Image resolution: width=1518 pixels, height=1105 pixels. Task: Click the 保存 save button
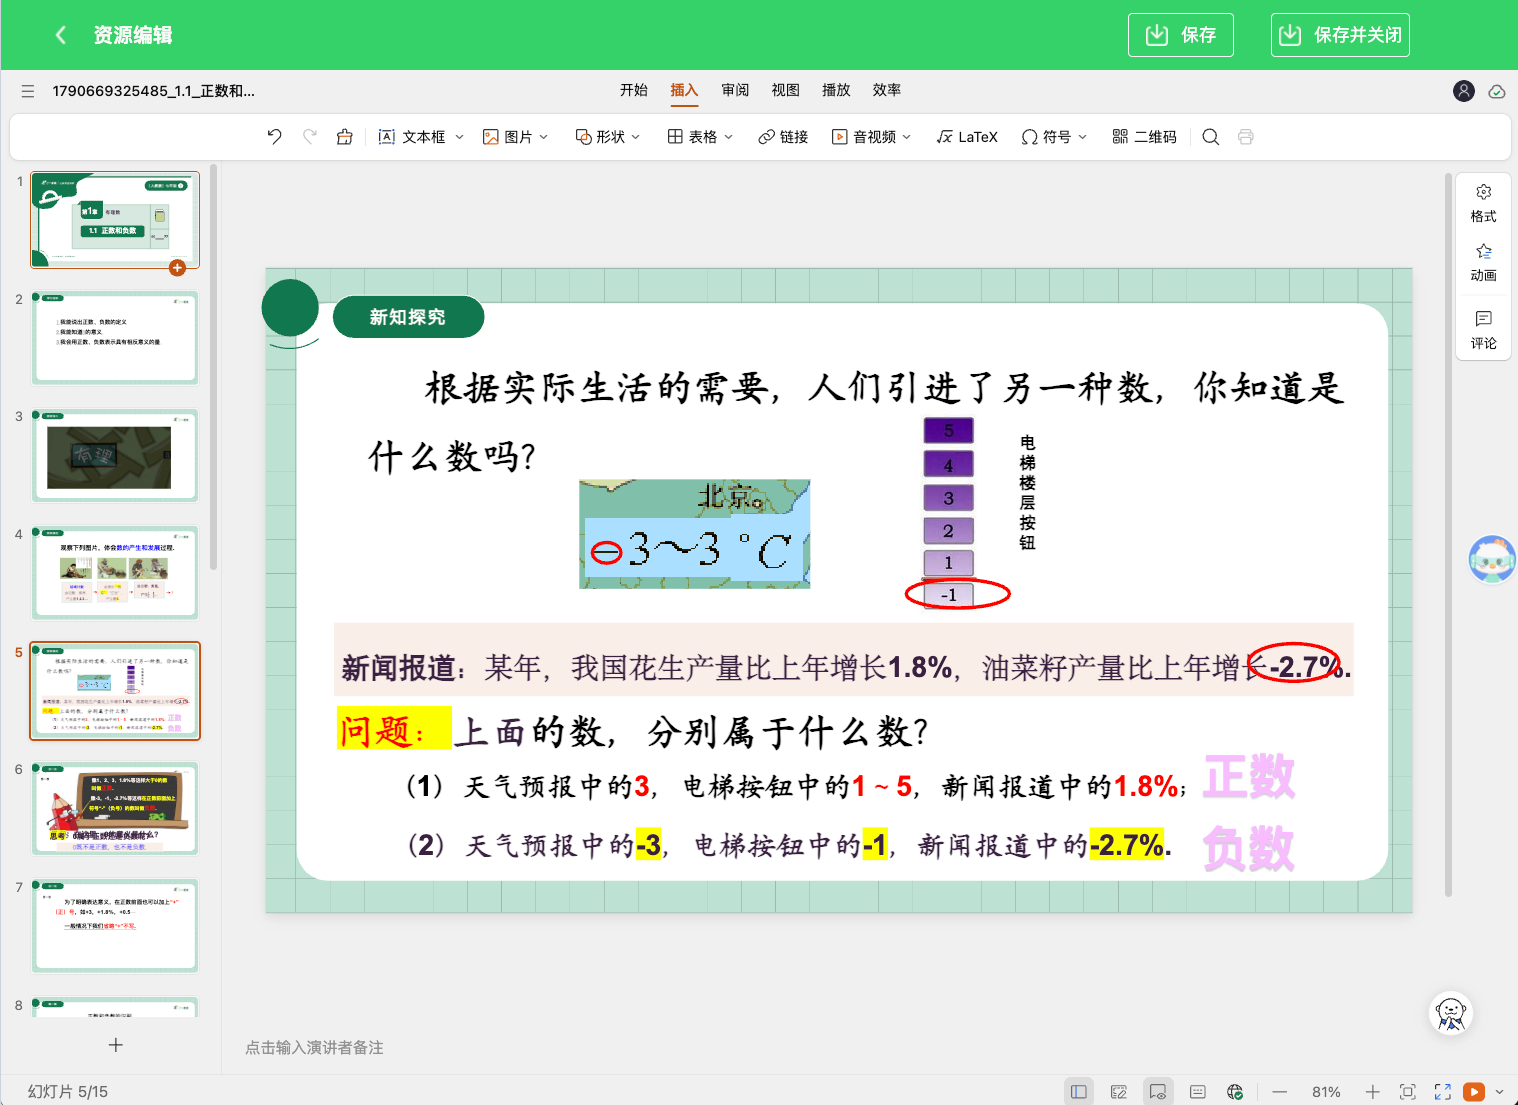(x=1181, y=35)
